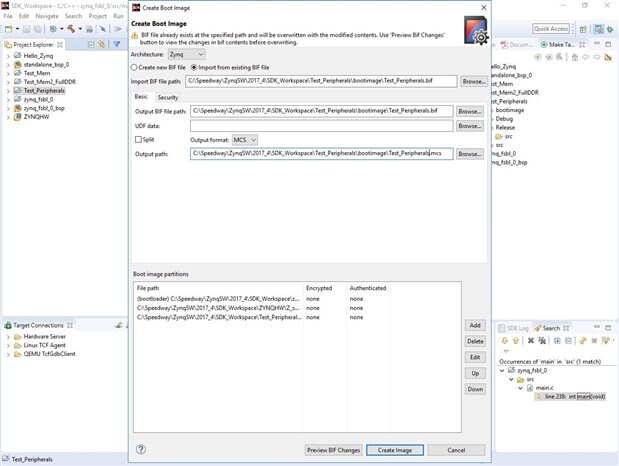This screenshot has width=619, height=466.
Task: Click Up button for partitions
Action: [x=475, y=373]
